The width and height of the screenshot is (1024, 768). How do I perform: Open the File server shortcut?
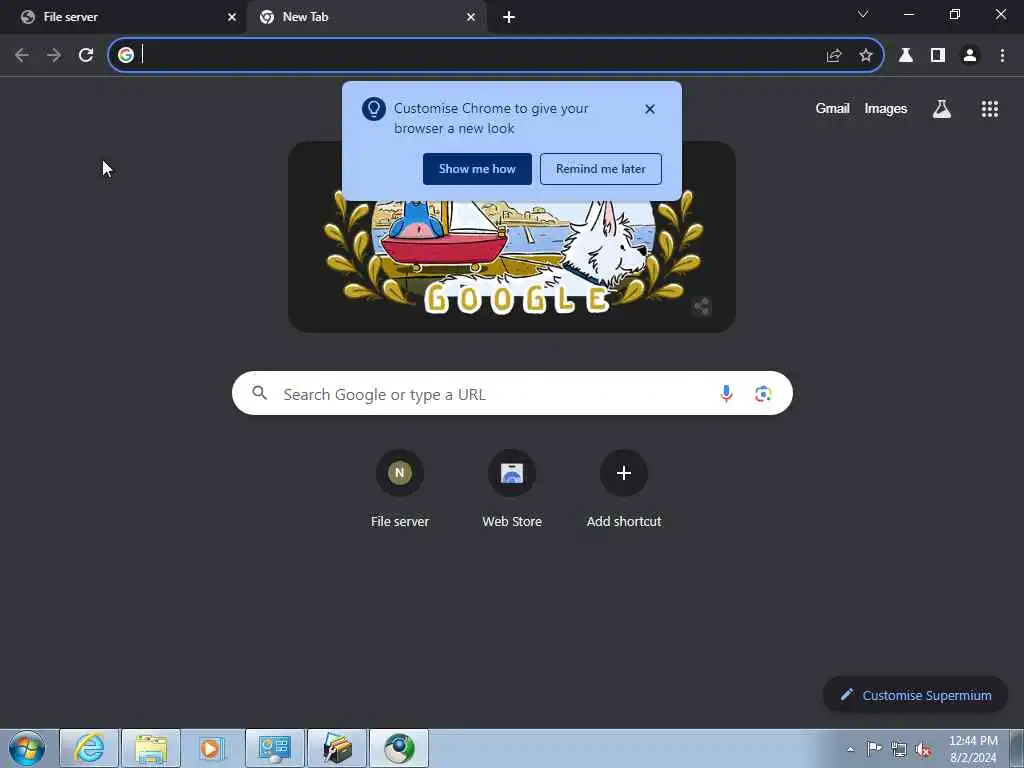(x=400, y=490)
